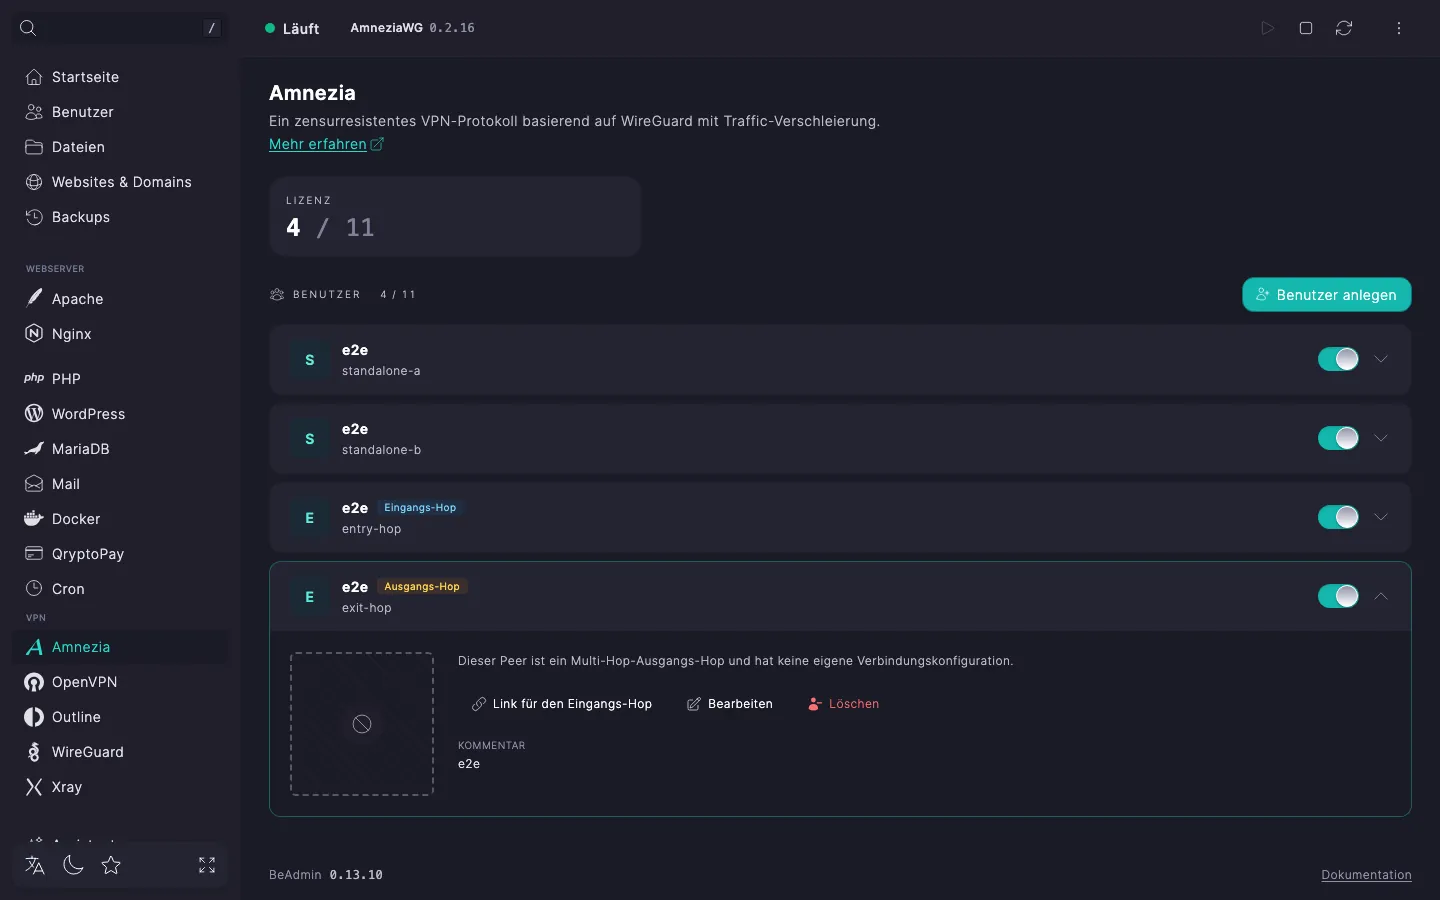
Task: Click the empty QR code placeholder
Action: pyautogui.click(x=362, y=724)
